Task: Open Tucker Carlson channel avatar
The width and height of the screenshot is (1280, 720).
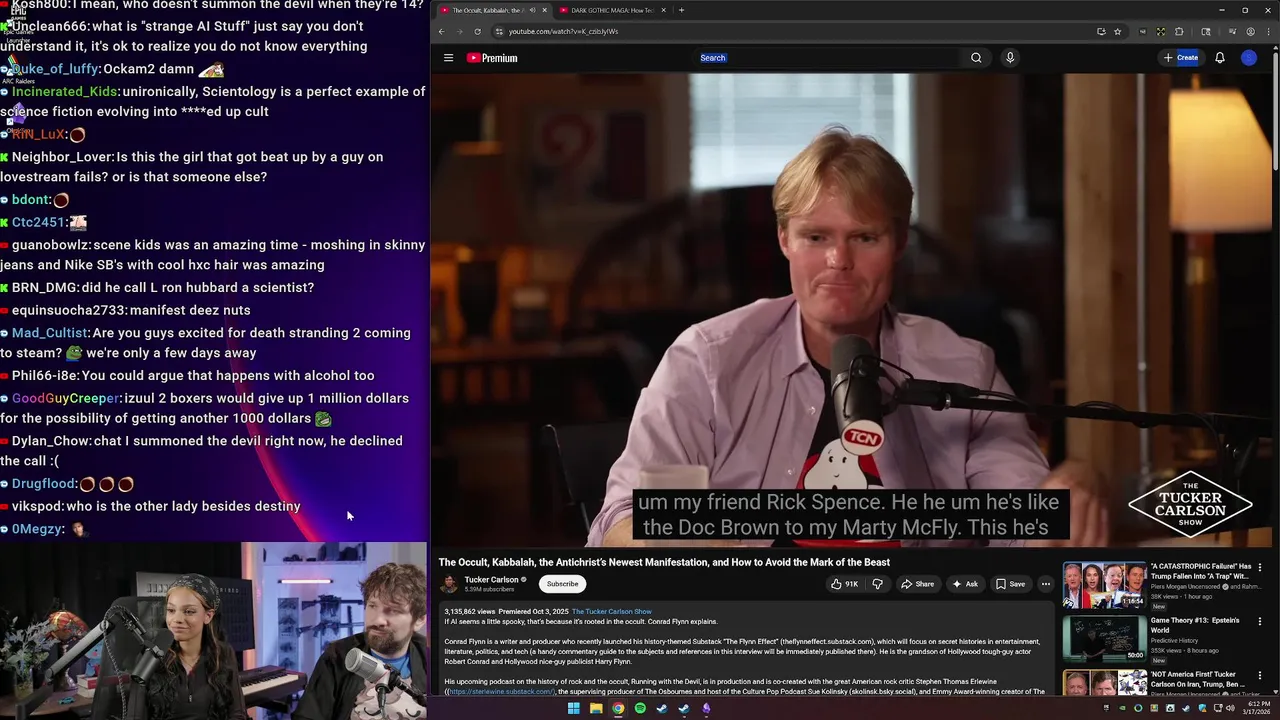Action: point(449,584)
